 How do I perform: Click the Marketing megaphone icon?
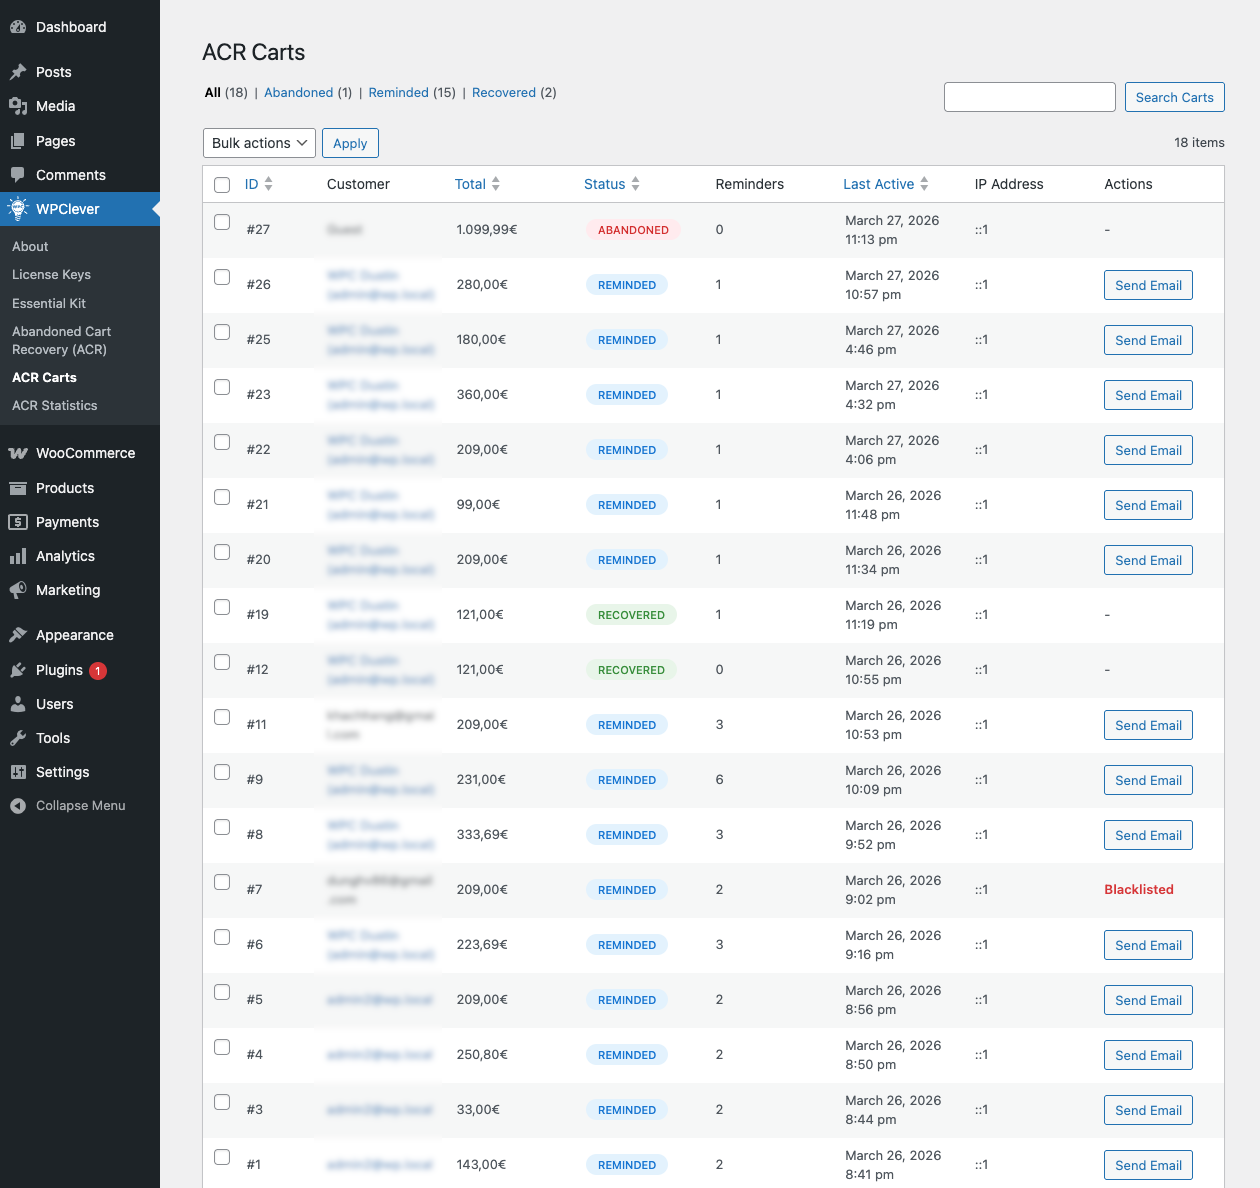coord(18,590)
